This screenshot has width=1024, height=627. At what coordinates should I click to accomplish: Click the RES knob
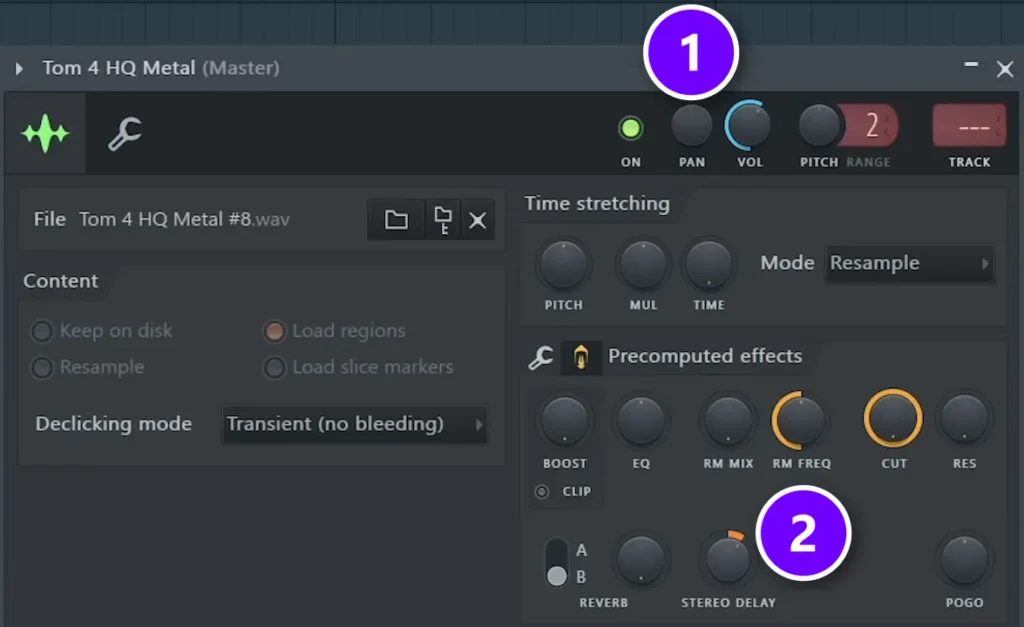[x=964, y=419]
